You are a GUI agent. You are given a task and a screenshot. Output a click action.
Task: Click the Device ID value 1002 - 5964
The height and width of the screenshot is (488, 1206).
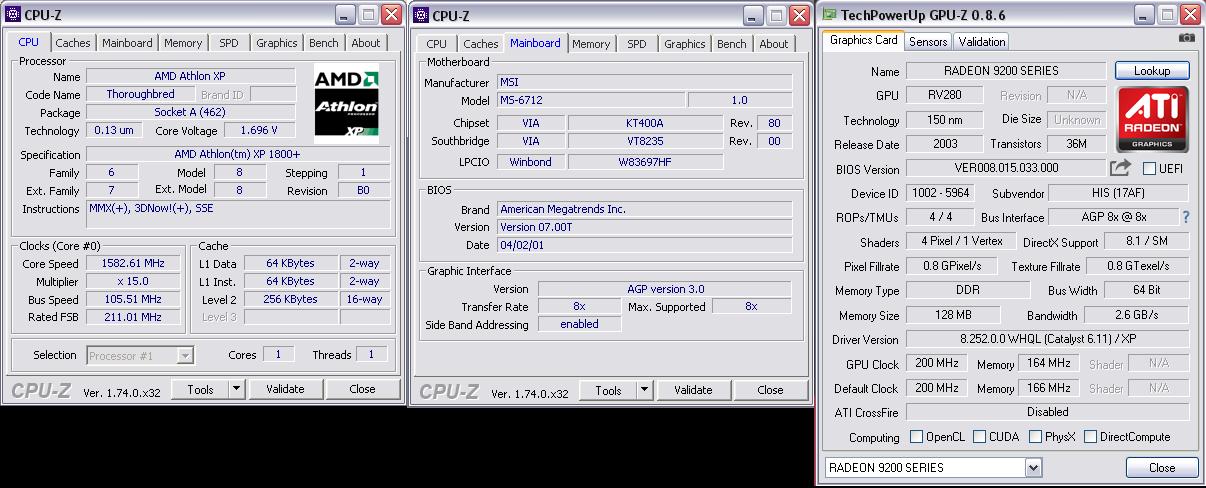[x=938, y=193]
